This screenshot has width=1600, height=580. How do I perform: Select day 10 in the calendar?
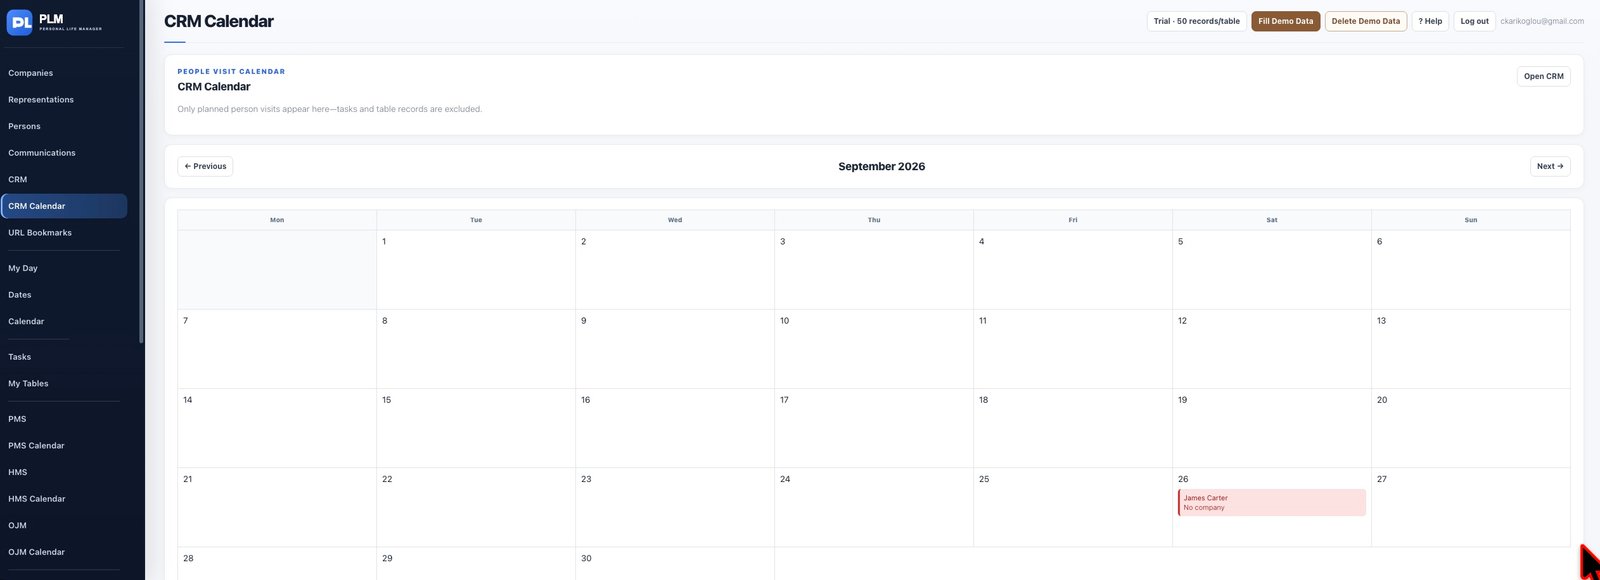[x=874, y=349]
